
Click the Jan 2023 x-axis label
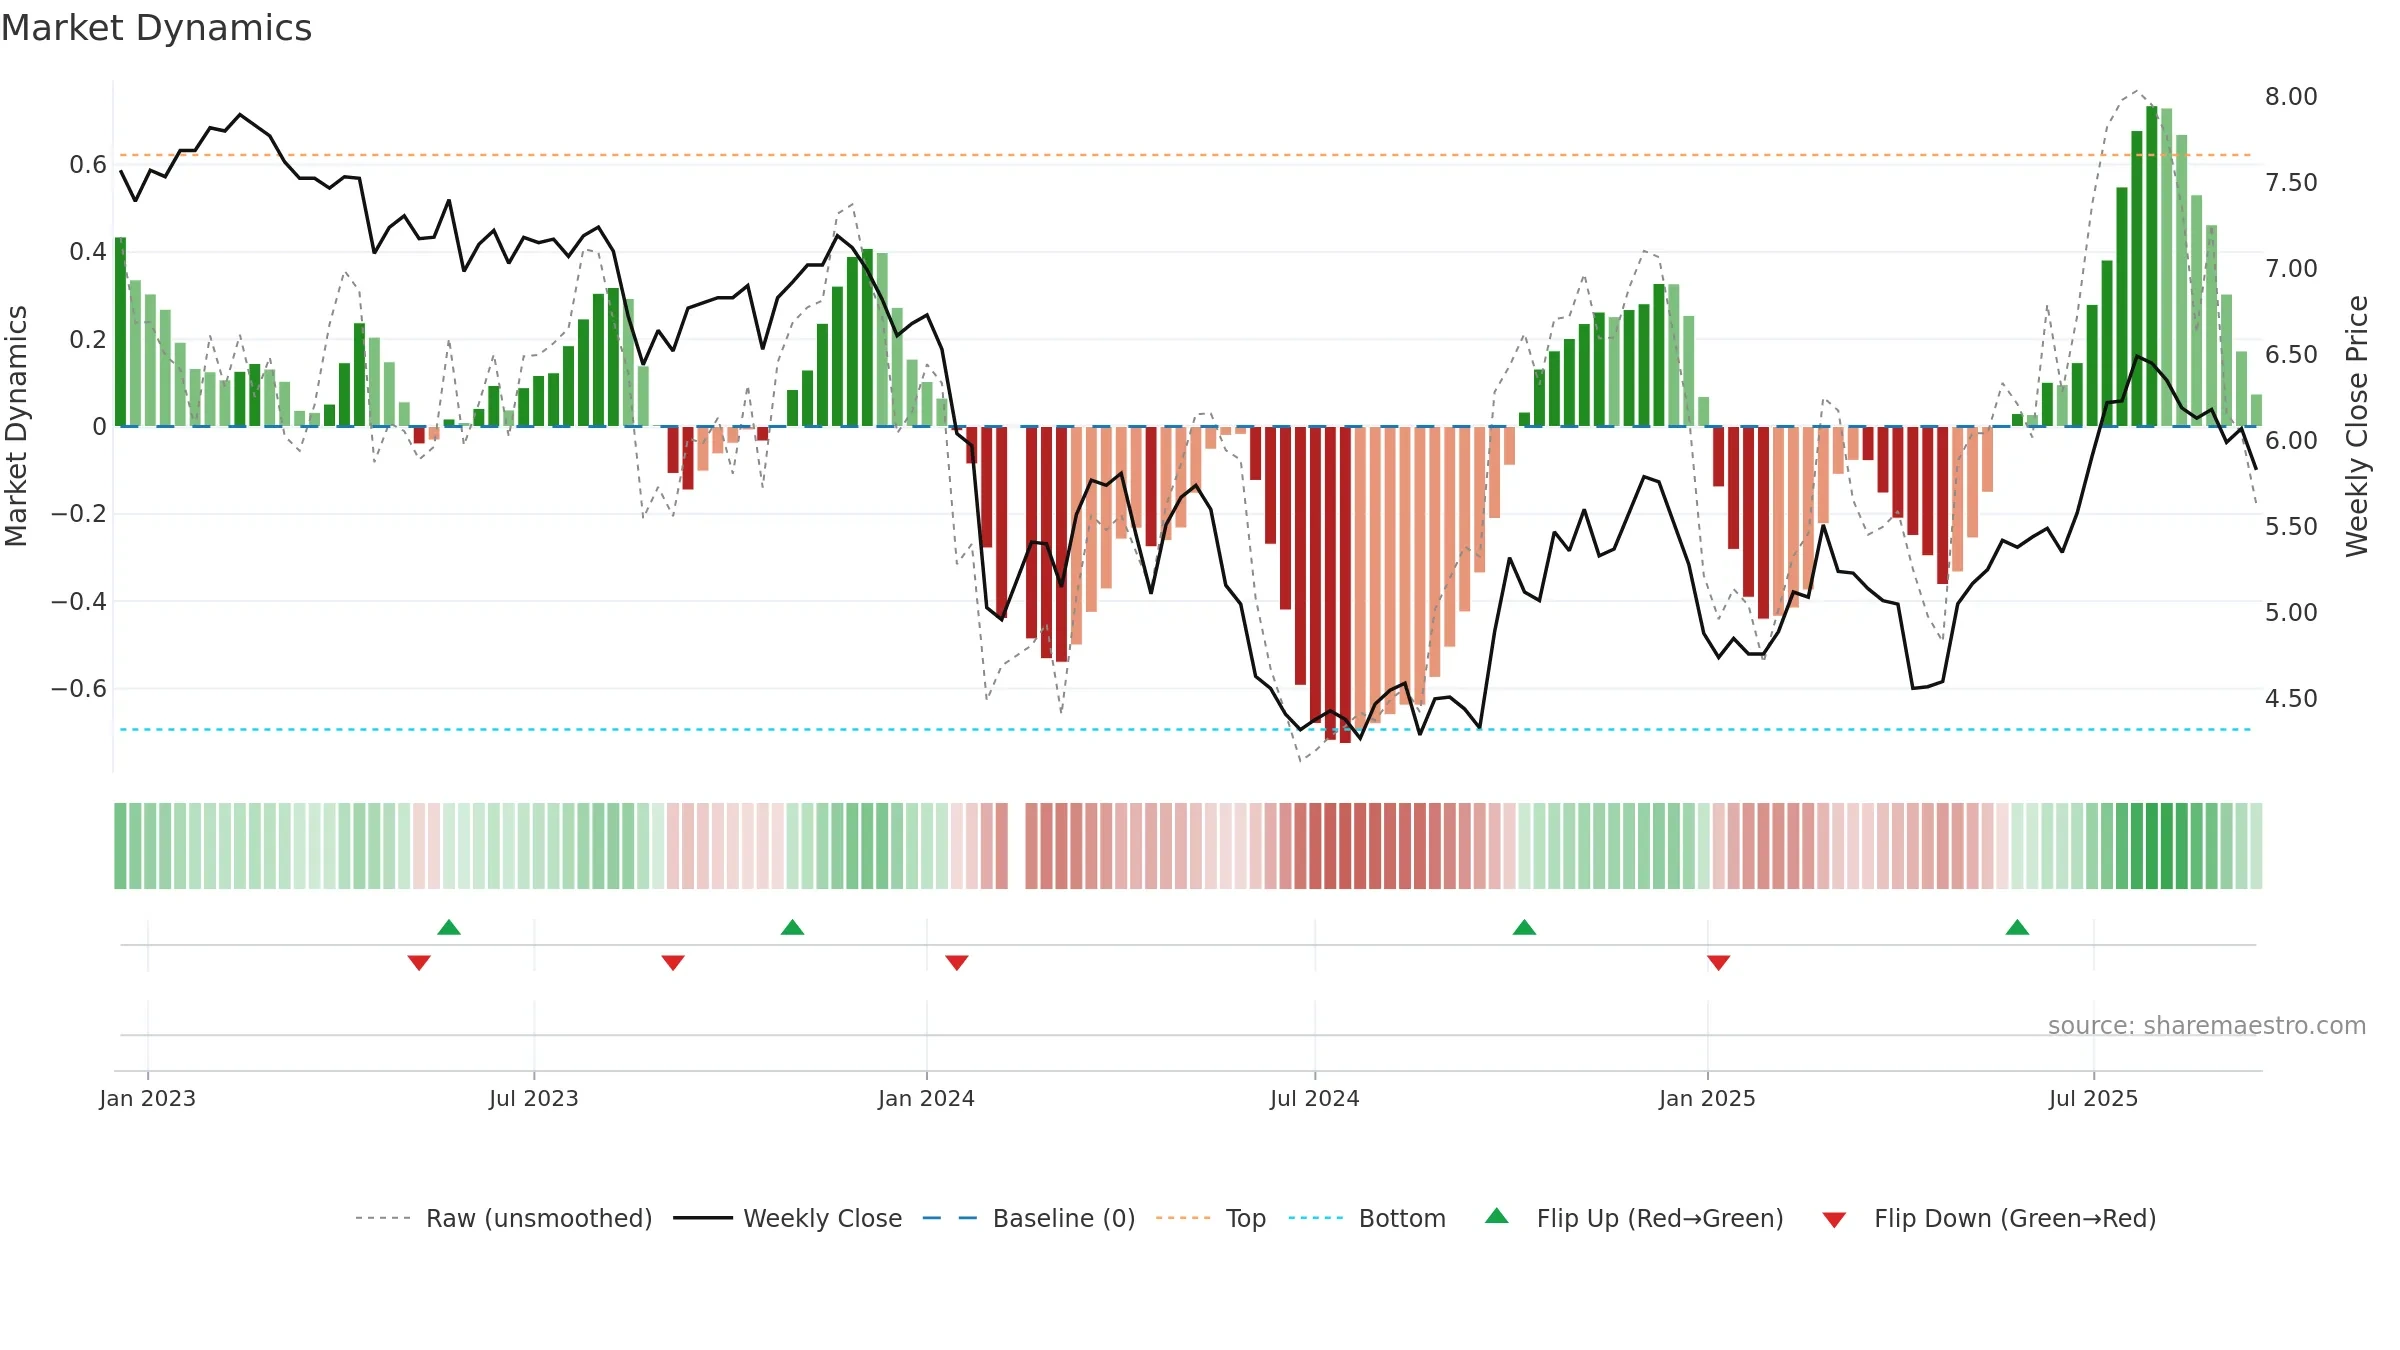[x=148, y=1098]
